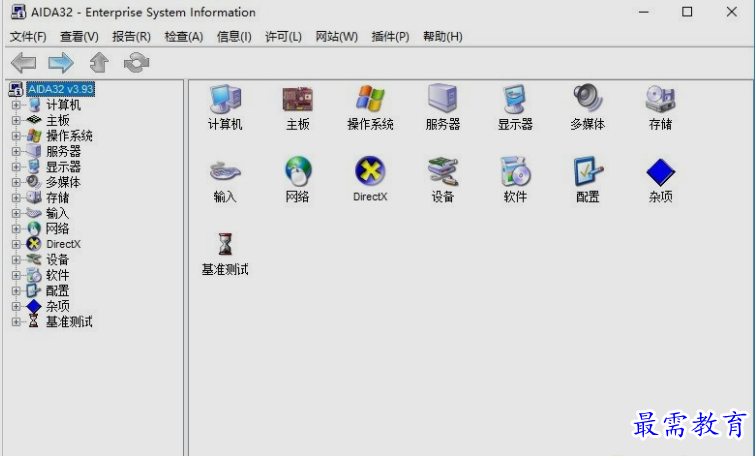Minimize the AIDA32 window

(644, 12)
